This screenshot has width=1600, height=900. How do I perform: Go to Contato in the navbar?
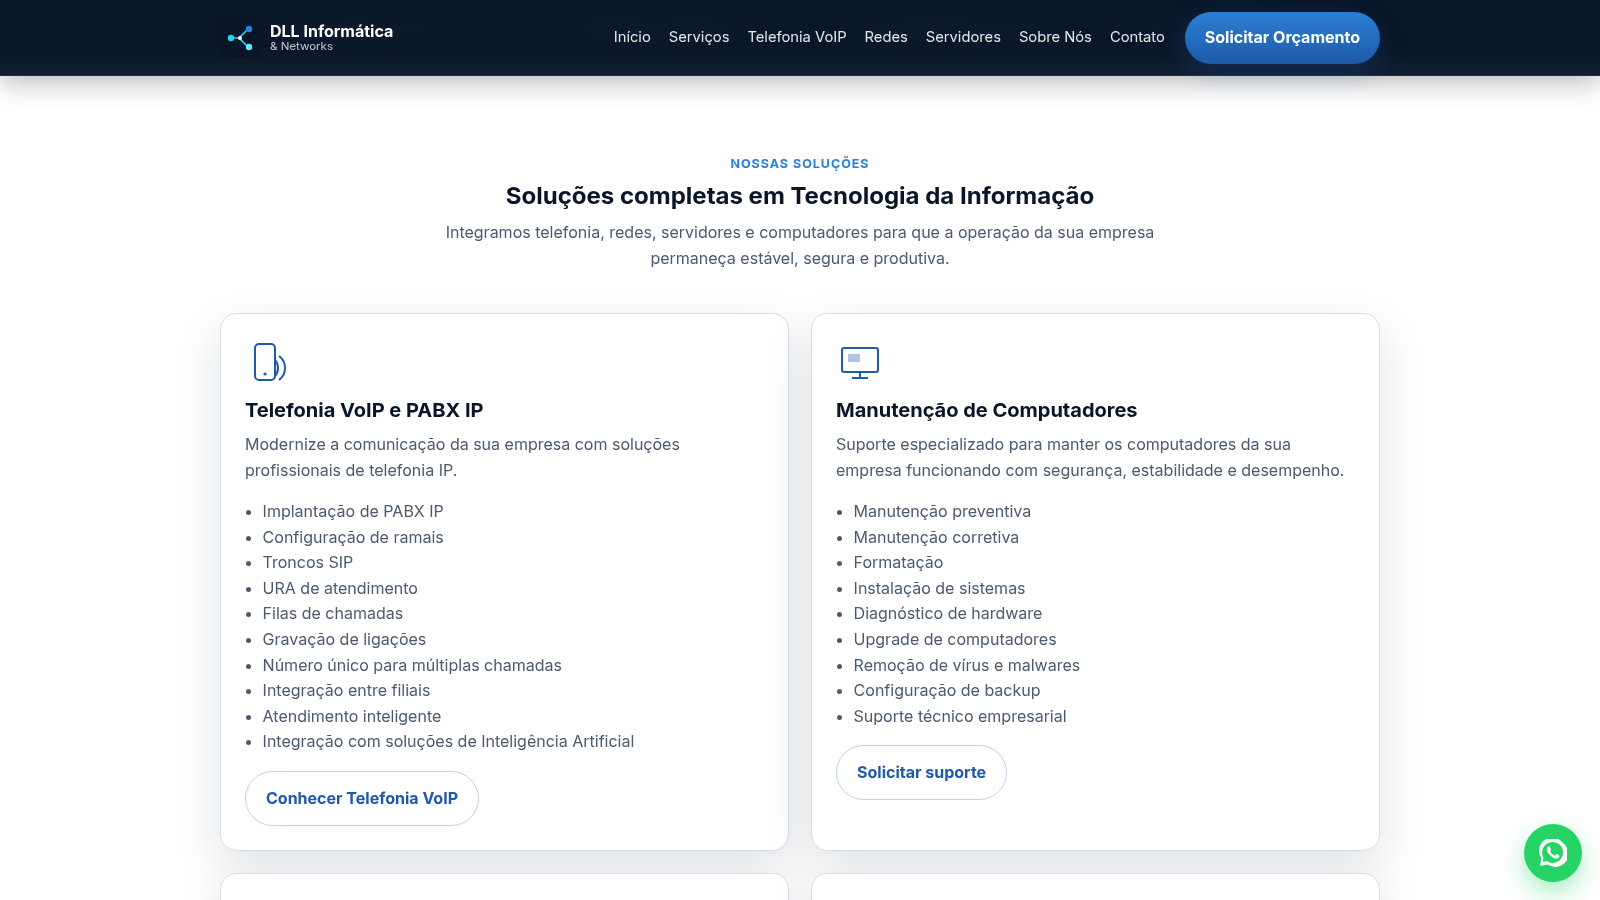pos(1137,37)
